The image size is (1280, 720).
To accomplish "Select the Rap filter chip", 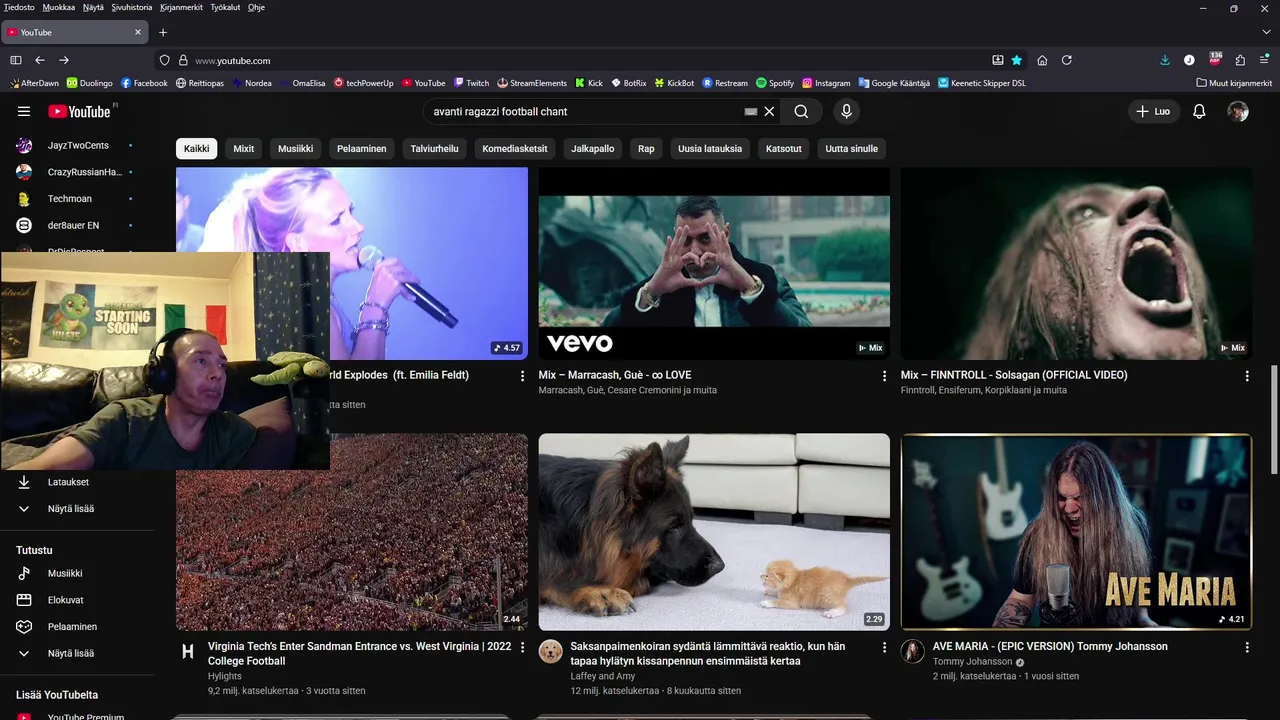I will point(646,149).
